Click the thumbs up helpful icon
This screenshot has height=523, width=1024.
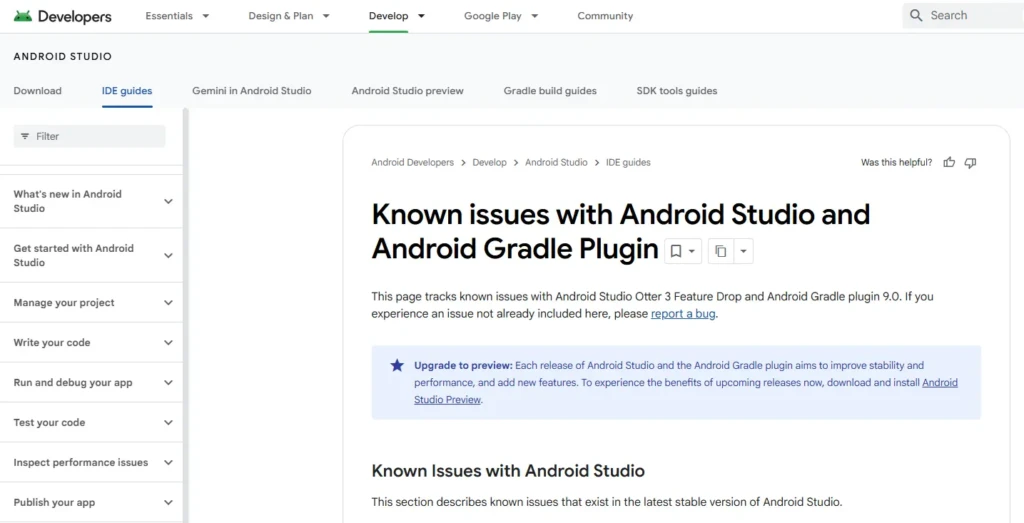click(x=949, y=163)
